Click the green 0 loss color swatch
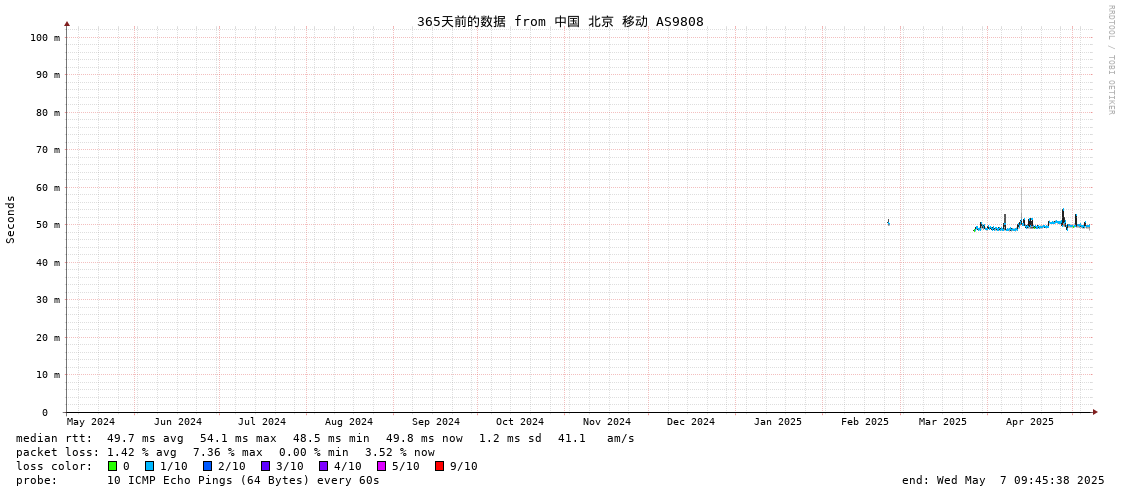The width and height of the screenshot is (1121, 494). (113, 466)
